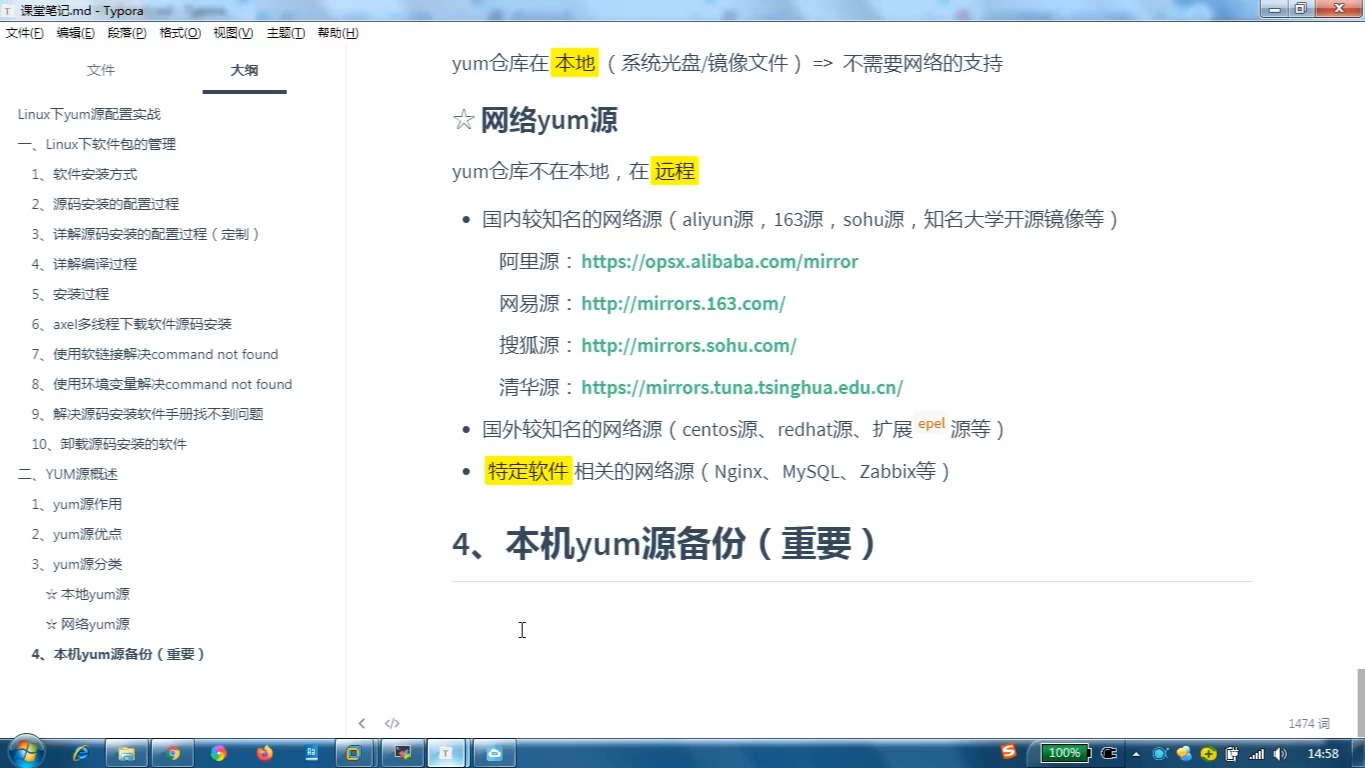
Task: Go to outline item ☆ 网络yum源
Action: 87,624
